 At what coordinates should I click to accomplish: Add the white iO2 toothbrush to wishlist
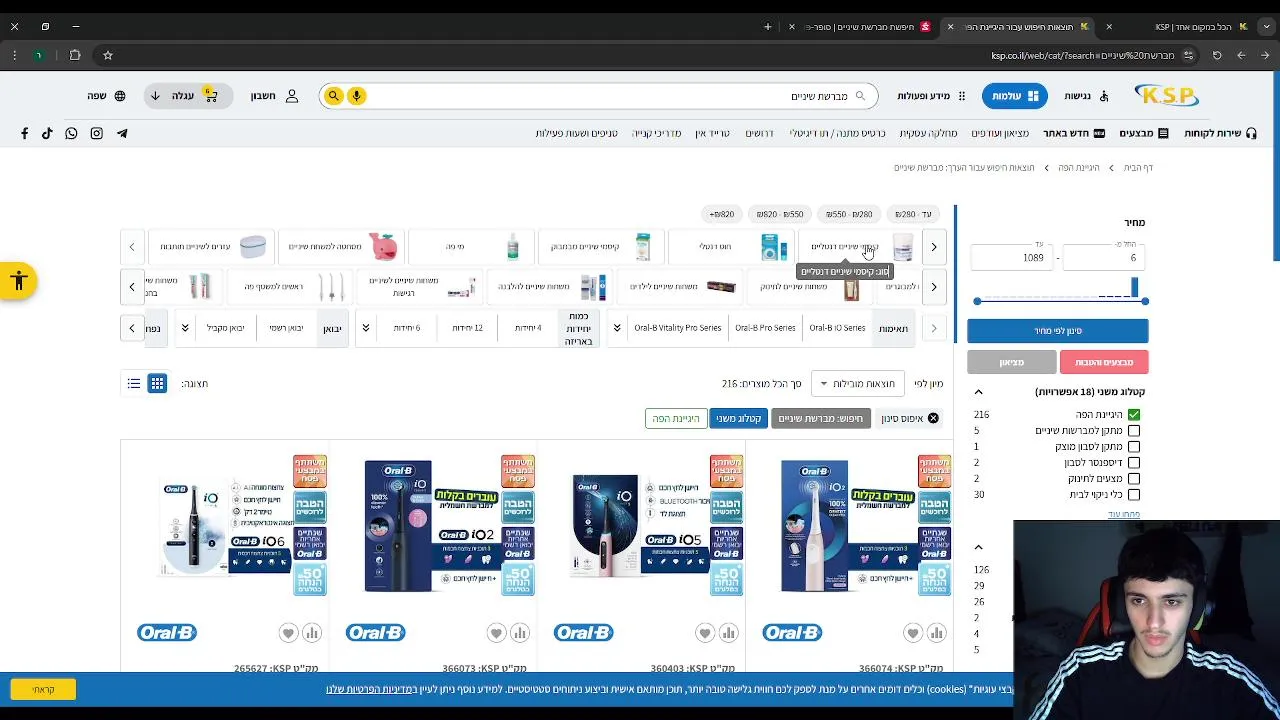pos(912,632)
